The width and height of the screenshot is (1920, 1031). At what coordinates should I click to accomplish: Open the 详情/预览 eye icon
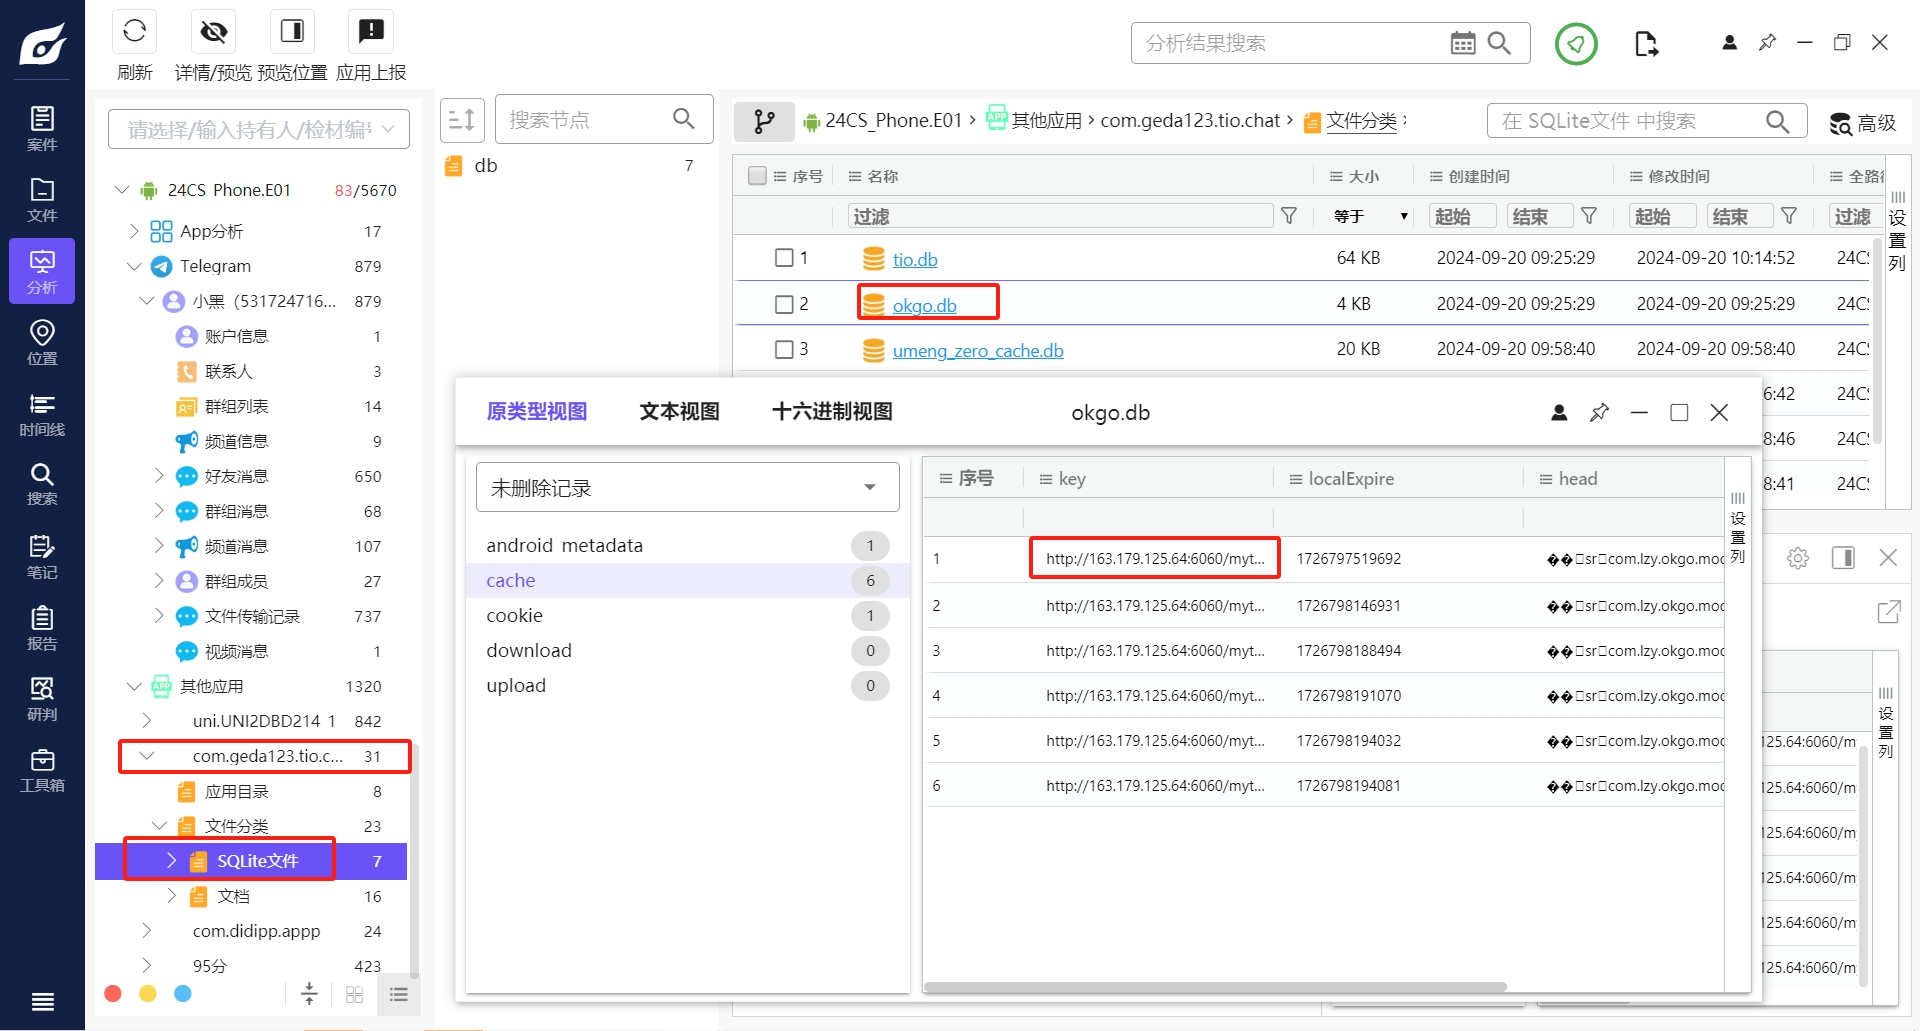(213, 32)
